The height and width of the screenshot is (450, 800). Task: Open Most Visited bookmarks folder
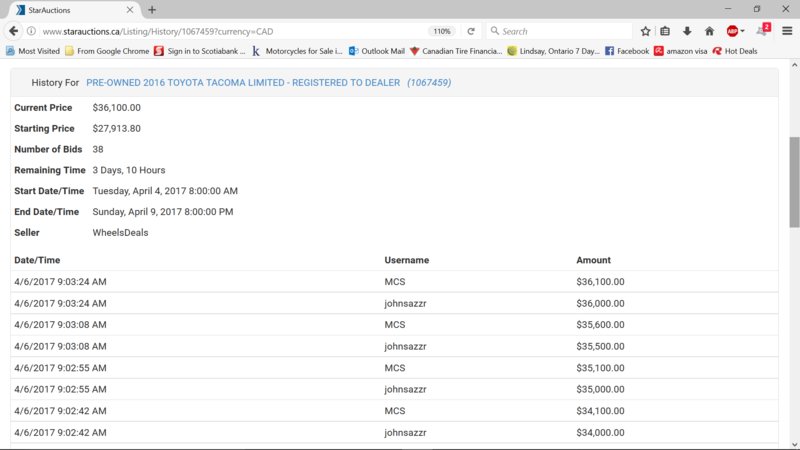tap(33, 51)
